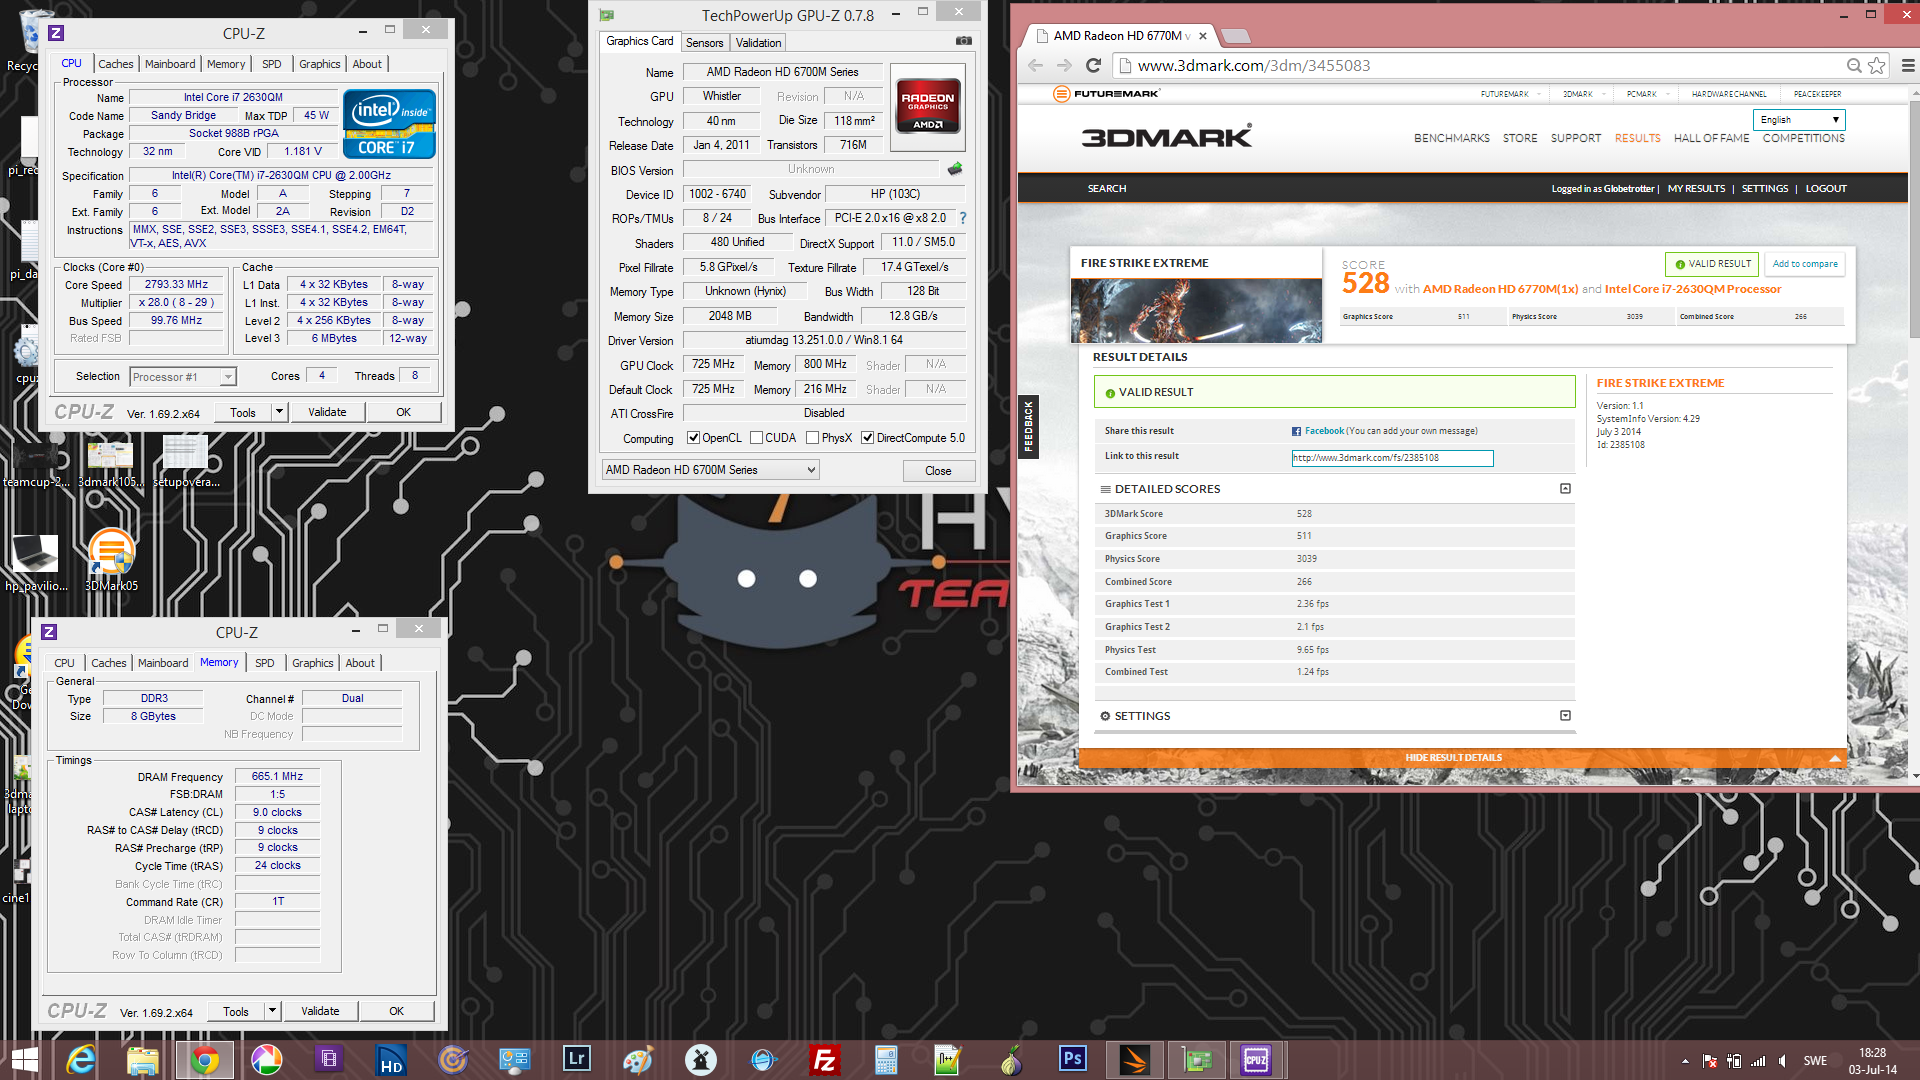The image size is (1920, 1080).
Task: Launch Notepad++ from the taskbar
Action: [948, 1060]
